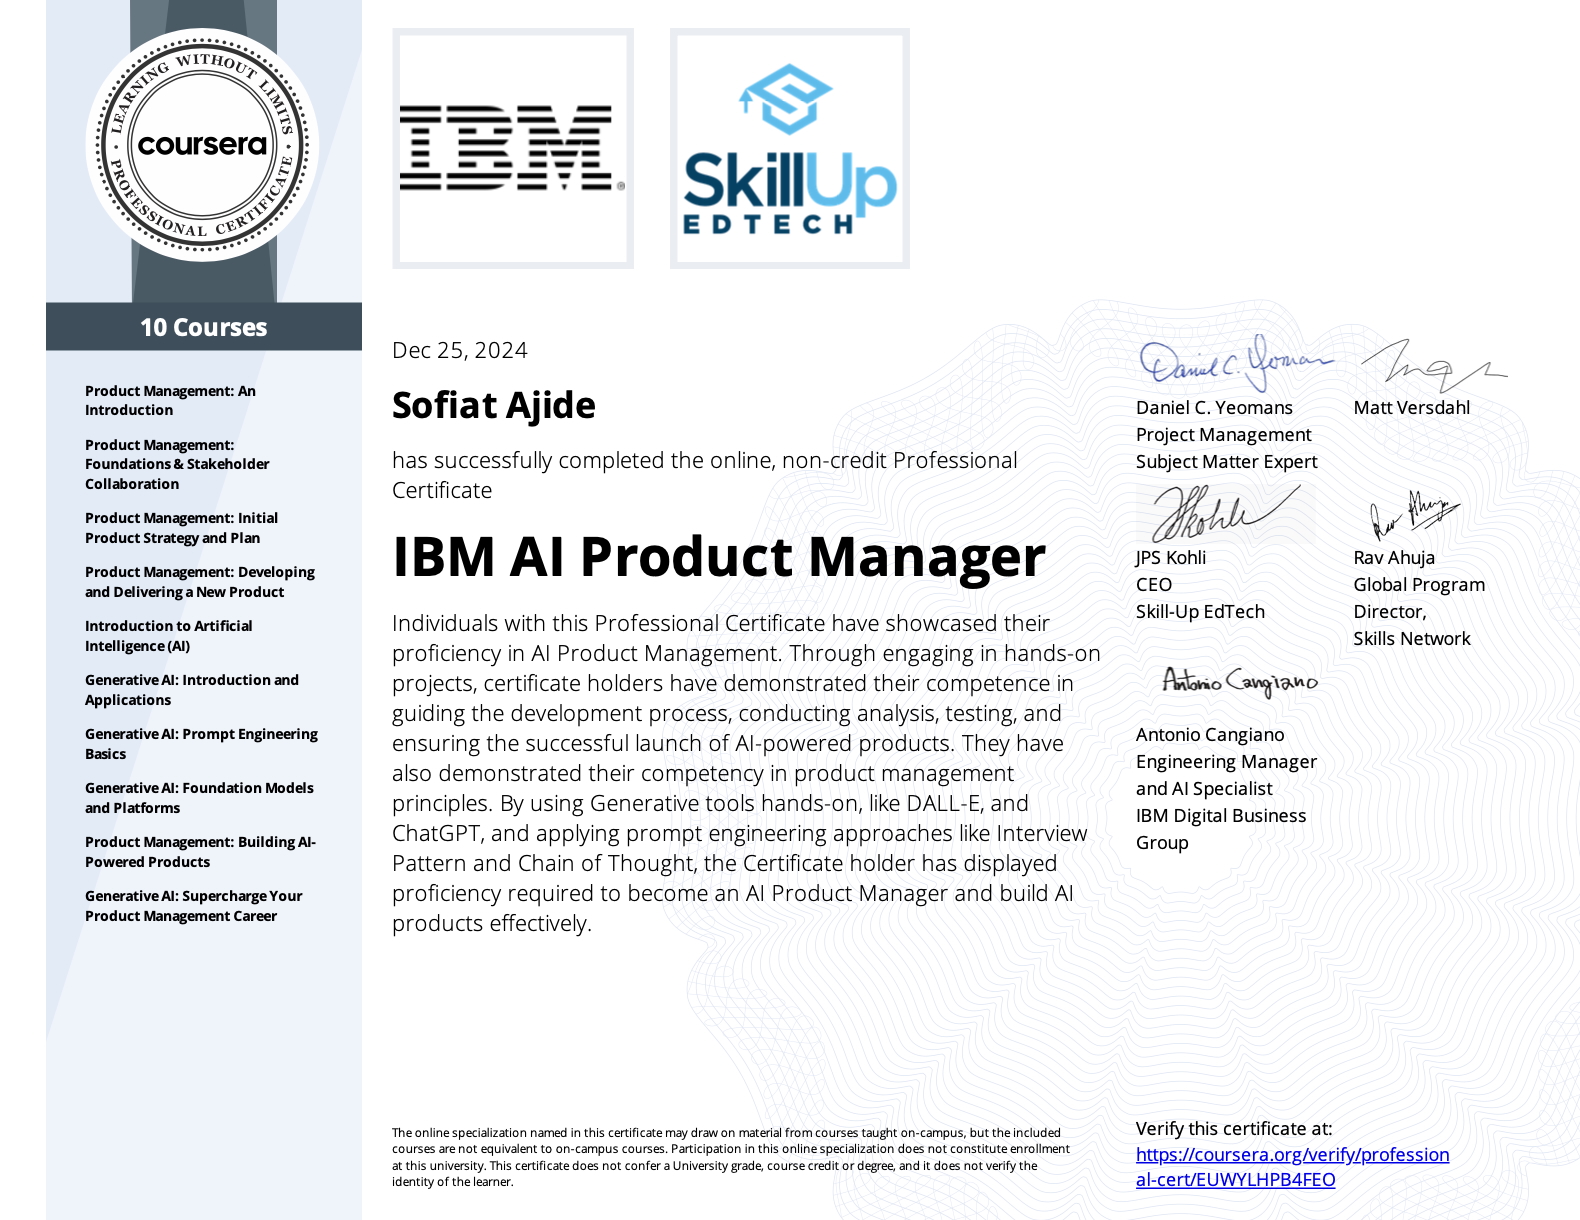This screenshot has height=1220, width=1580.
Task: Click 'Skills Network' under Rav Ahuja
Action: pyautogui.click(x=1411, y=638)
